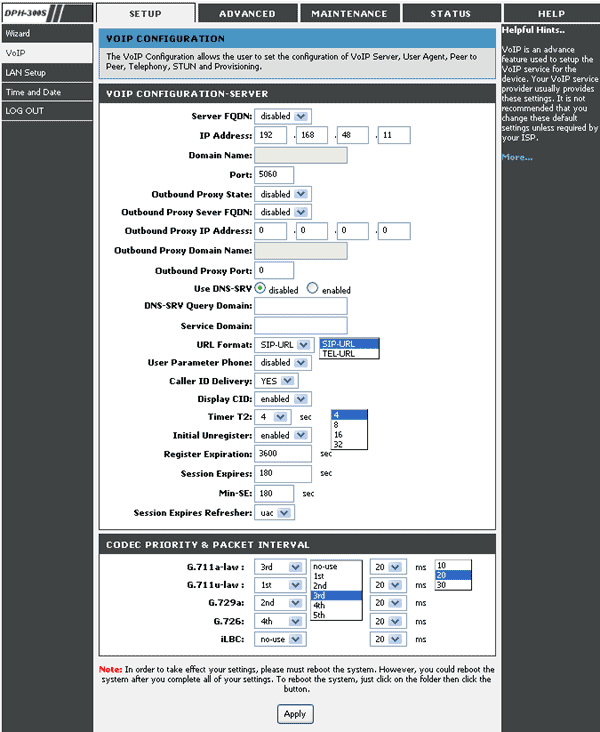Select 8 in Timer T2 list
Image resolution: width=600 pixels, height=732 pixels.
coord(349,425)
